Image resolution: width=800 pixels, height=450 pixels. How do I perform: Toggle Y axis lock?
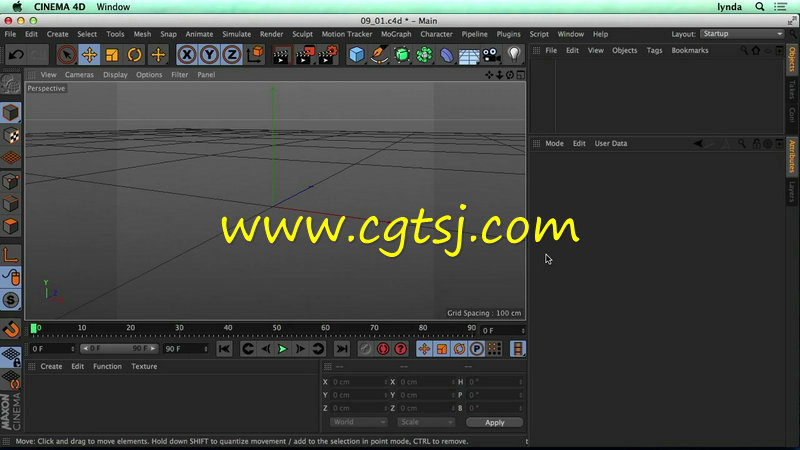coord(209,55)
